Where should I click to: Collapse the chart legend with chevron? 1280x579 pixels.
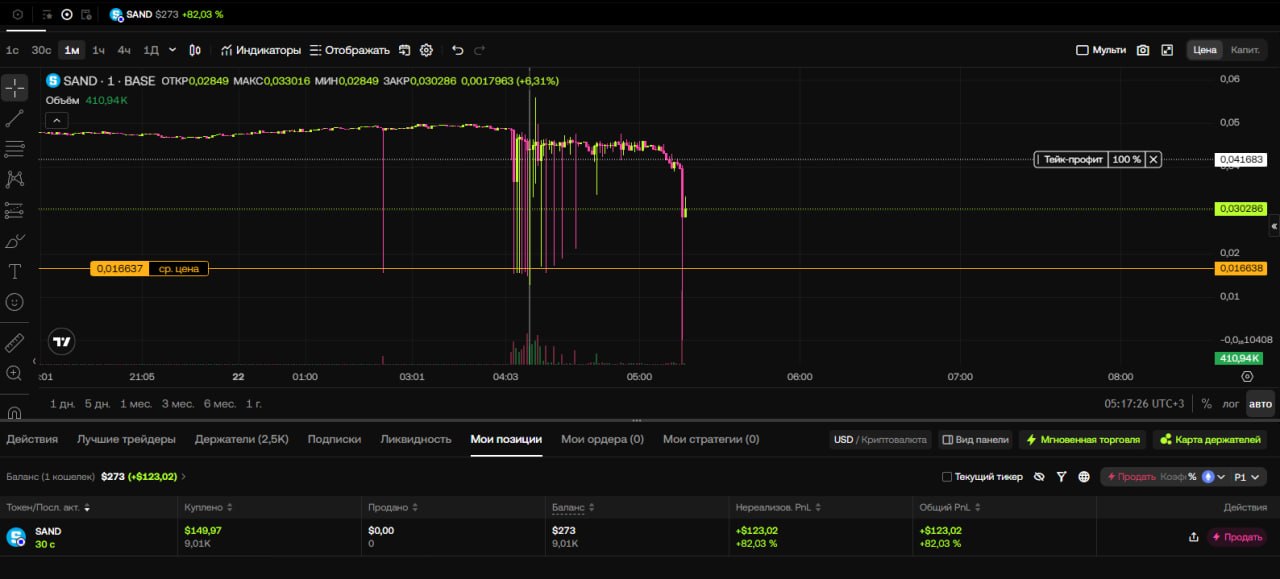57,120
